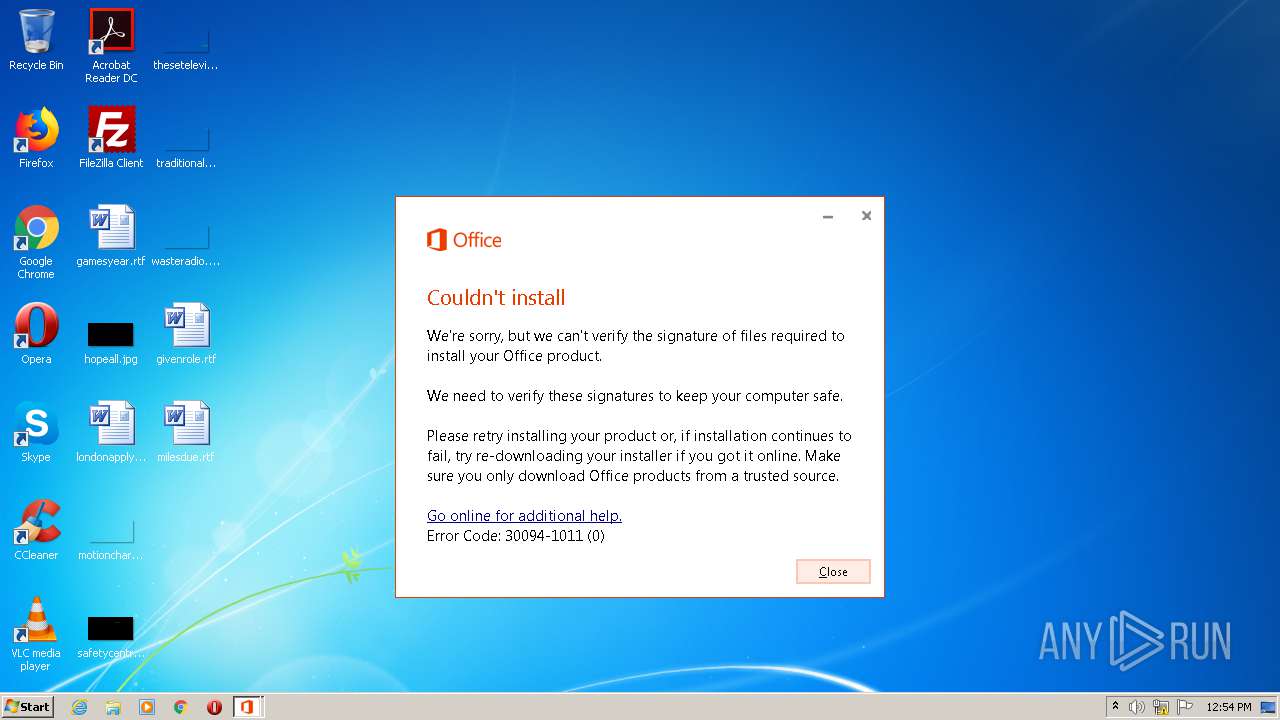Launch Acrobat Reader DC shortcut
This screenshot has height=720, width=1280.
click(111, 45)
